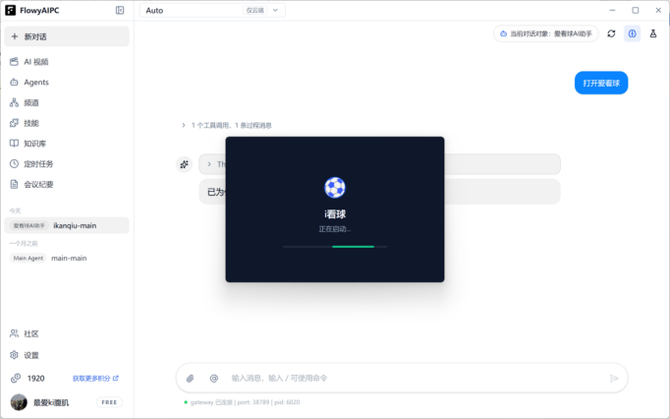
Task: Expand 1个工具调用 process details
Action: click(227, 125)
